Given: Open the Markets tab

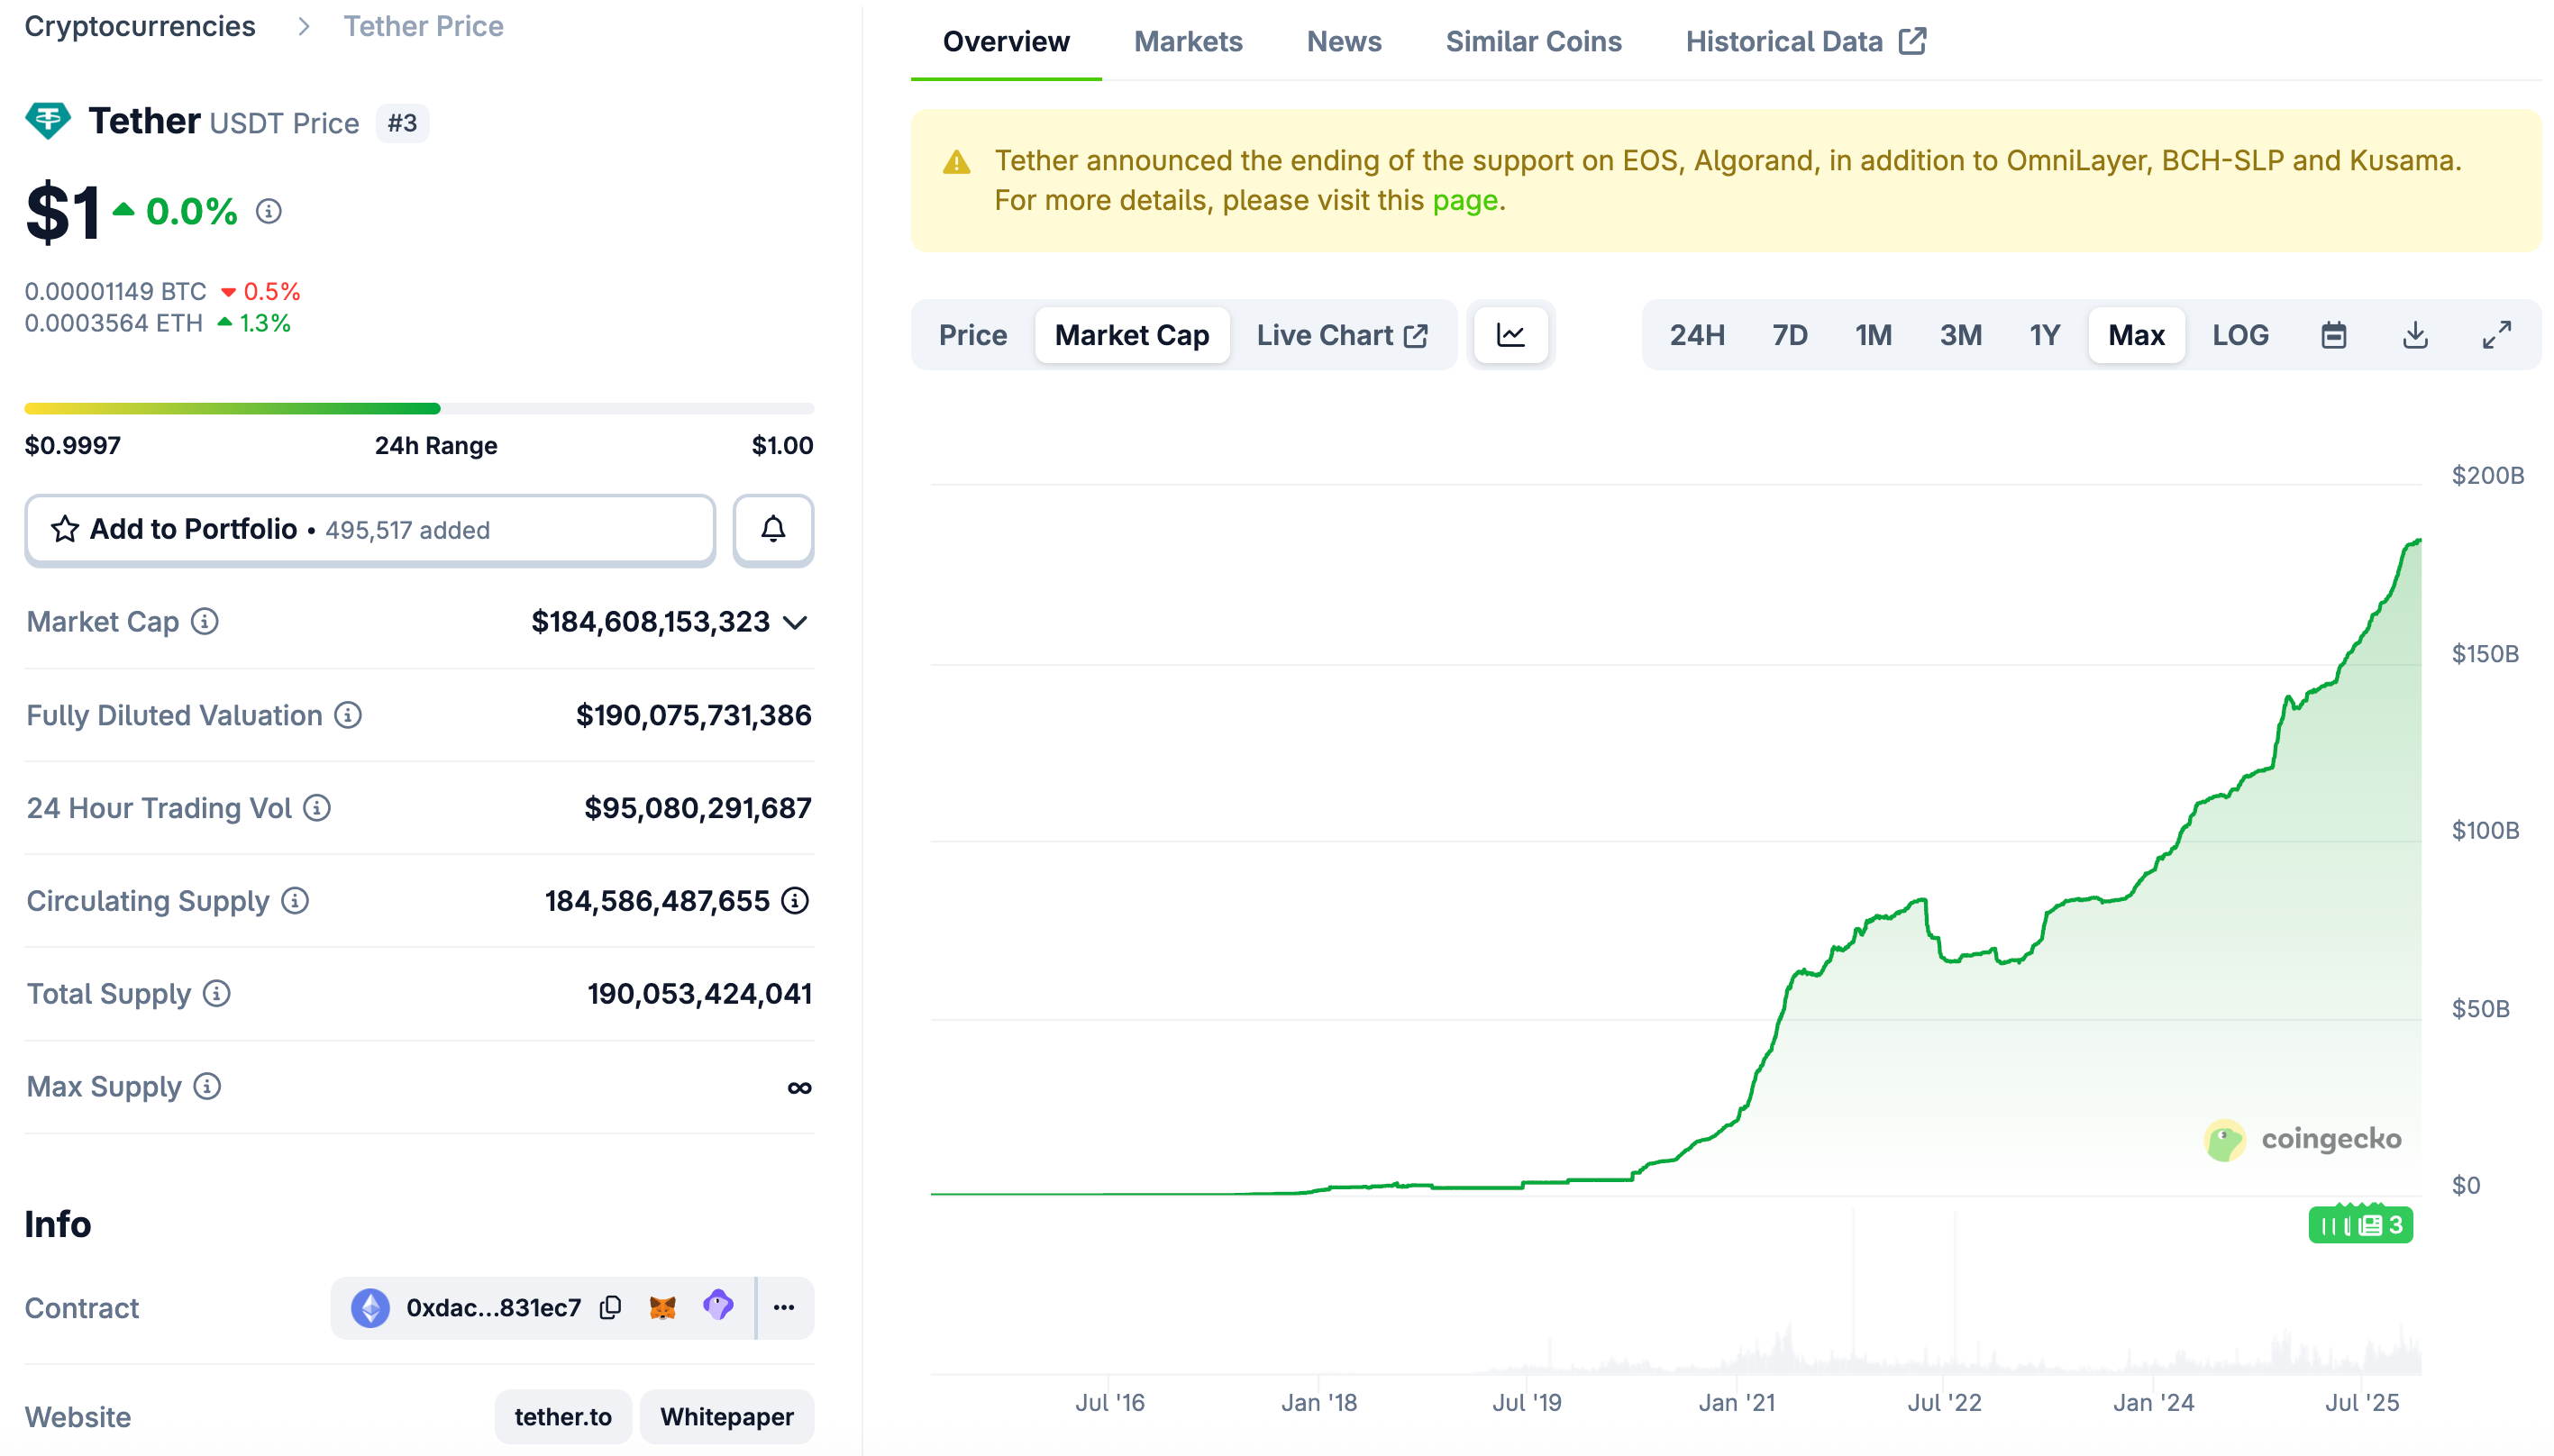Looking at the screenshot, I should (1187, 41).
